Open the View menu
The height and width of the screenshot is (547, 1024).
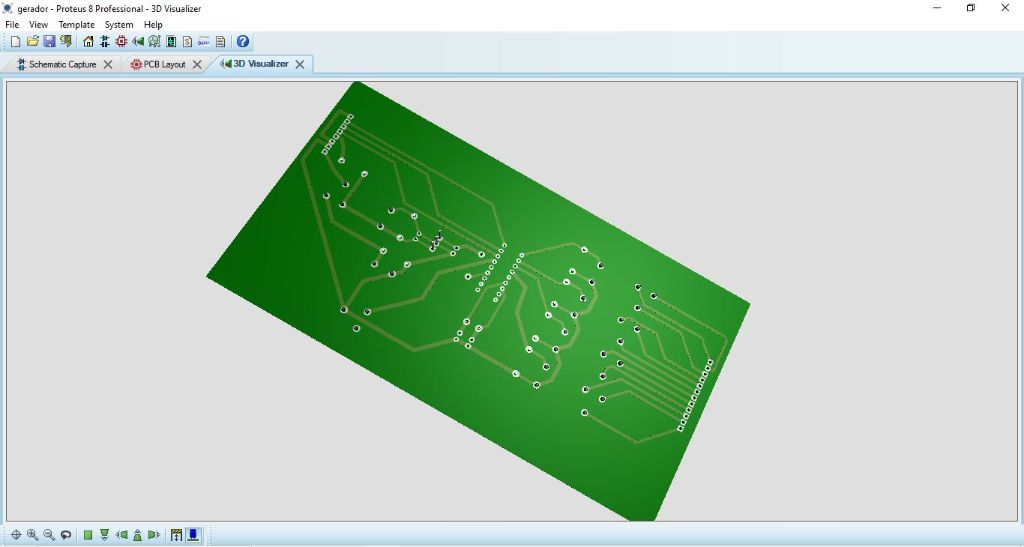point(39,25)
